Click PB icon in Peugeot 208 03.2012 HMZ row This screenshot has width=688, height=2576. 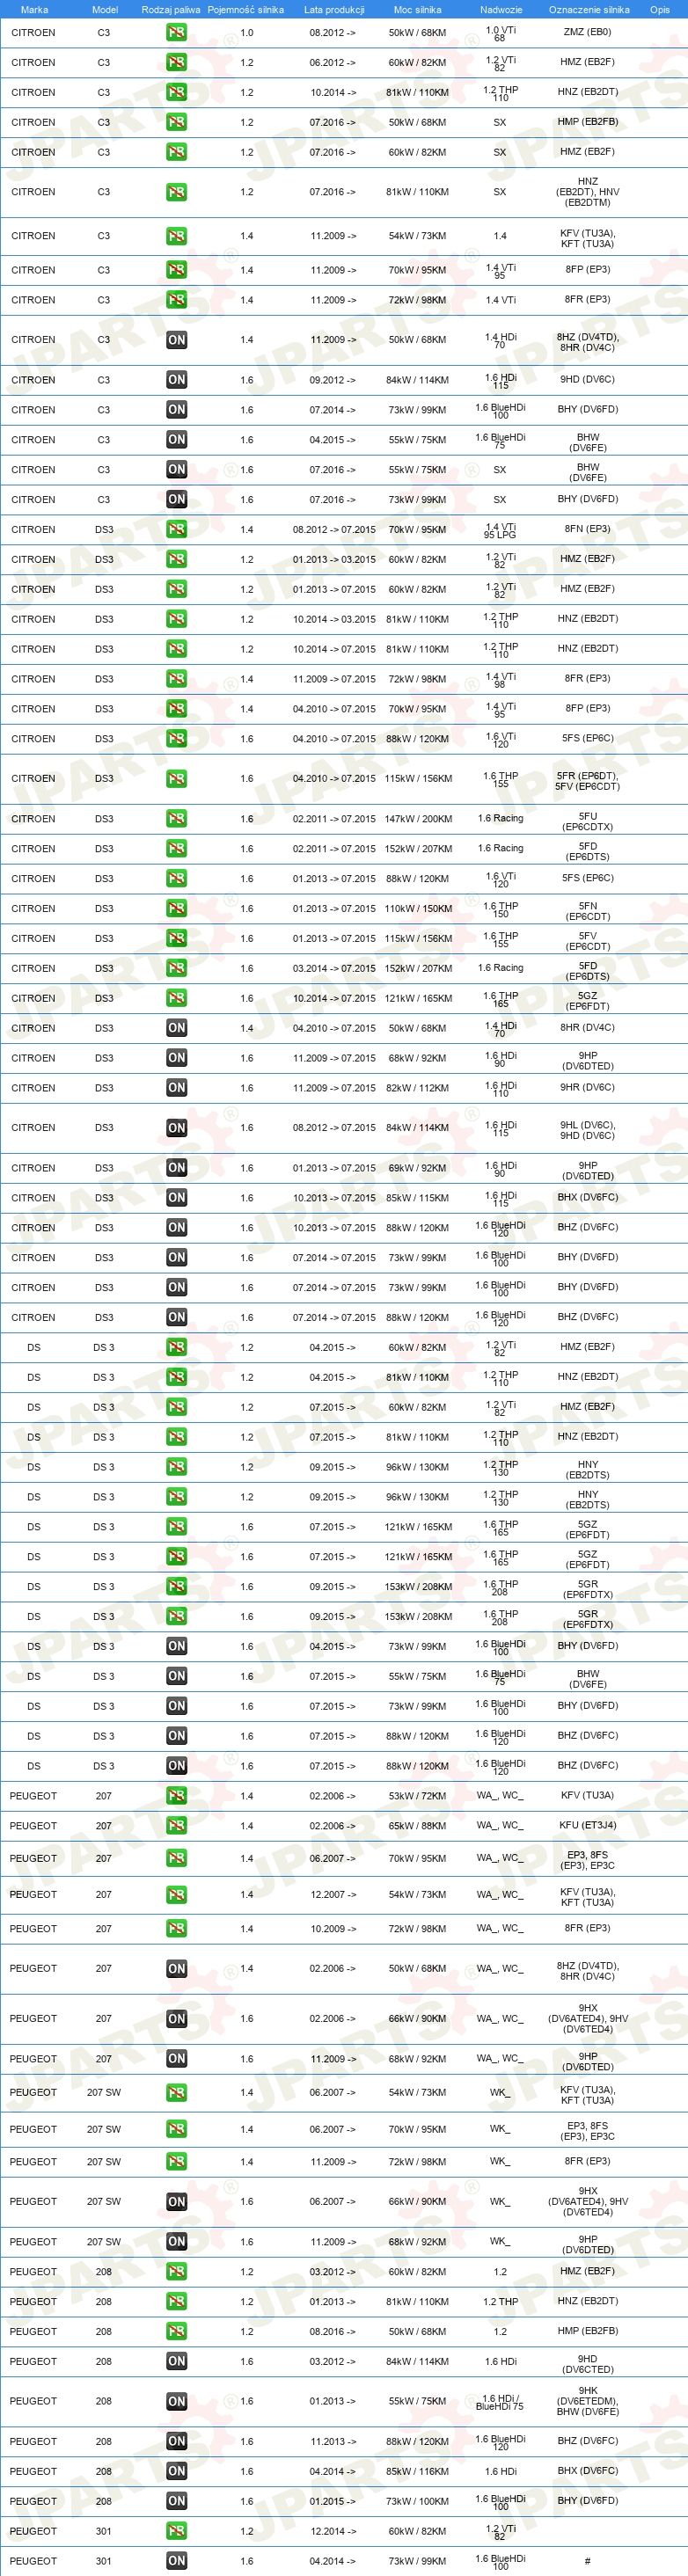tap(176, 2272)
